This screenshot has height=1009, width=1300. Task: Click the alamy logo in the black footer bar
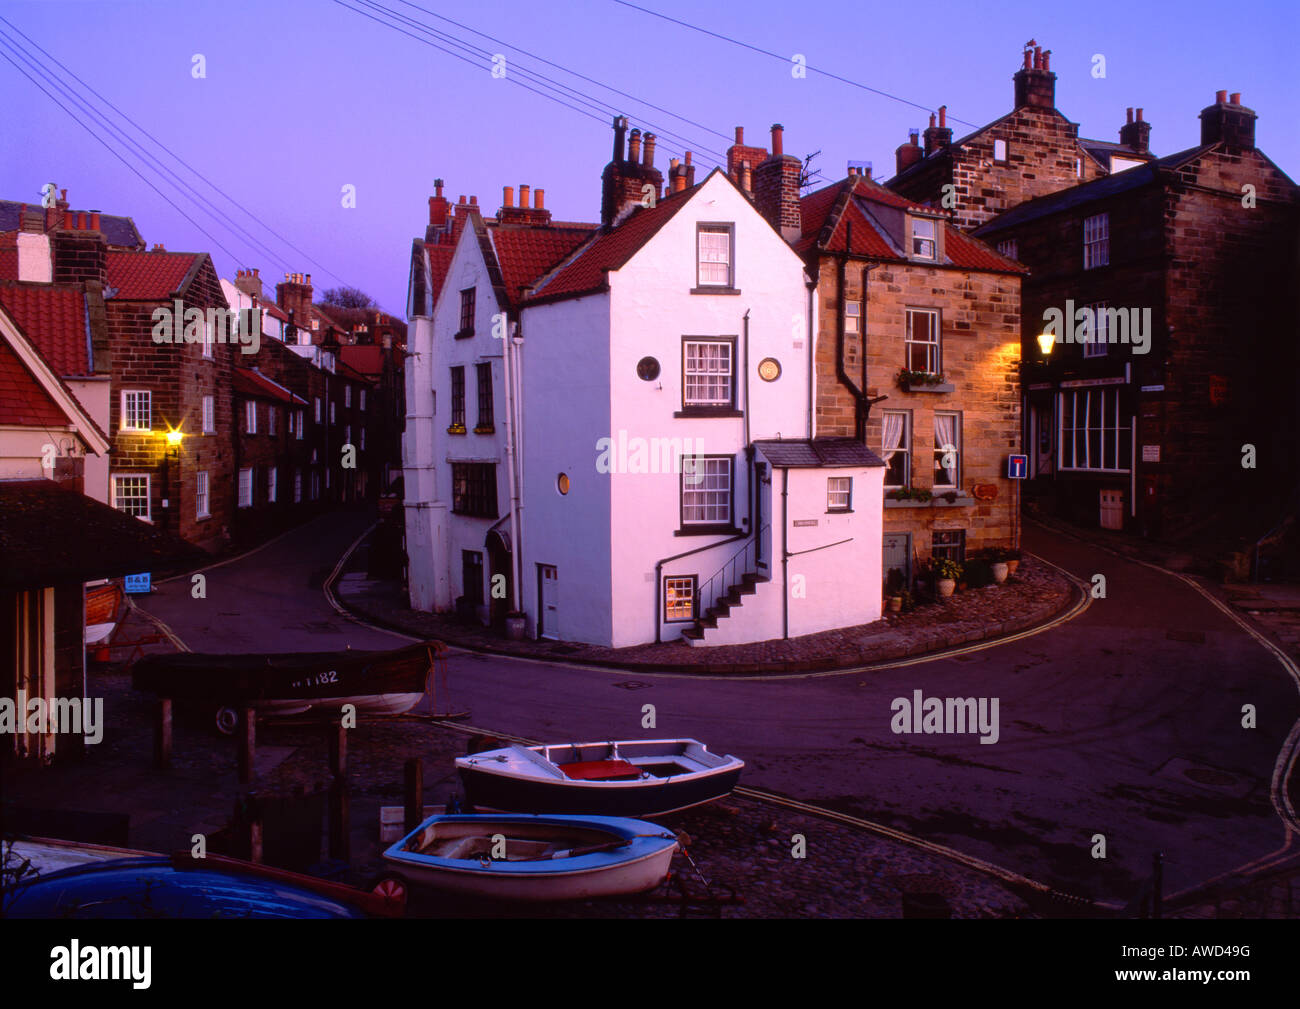(101, 964)
